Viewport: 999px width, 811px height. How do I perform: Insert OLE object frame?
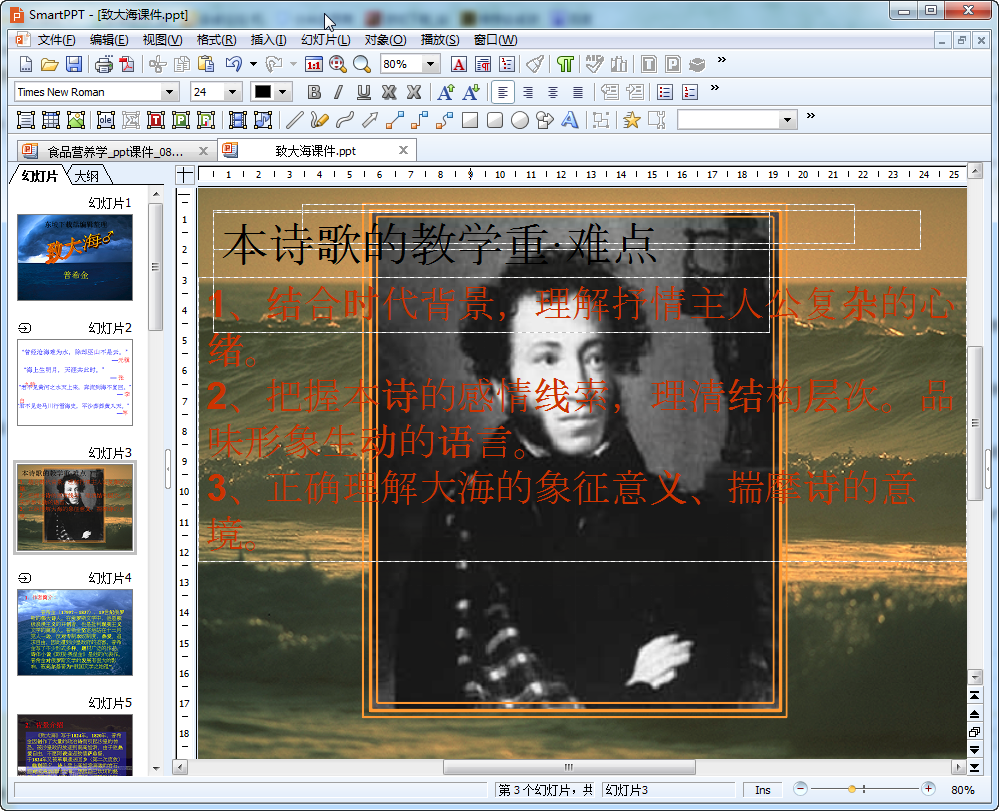pyautogui.click(x=106, y=120)
